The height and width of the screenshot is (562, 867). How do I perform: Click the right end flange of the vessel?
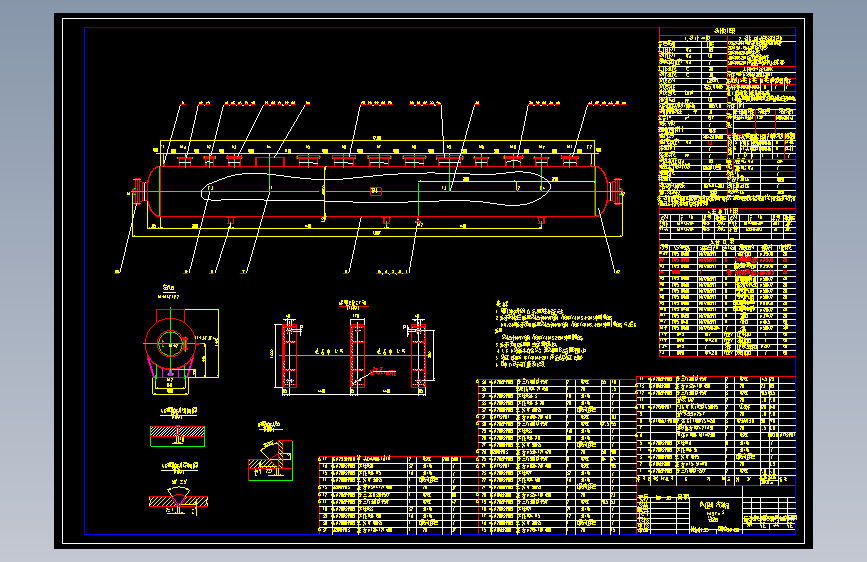click(x=615, y=191)
